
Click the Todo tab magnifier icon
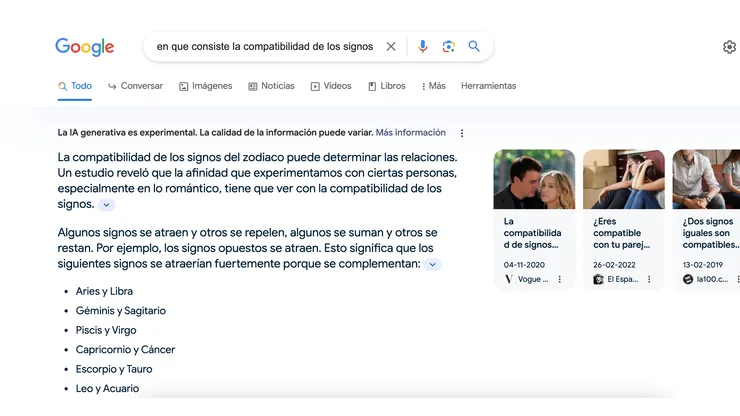tap(62, 86)
